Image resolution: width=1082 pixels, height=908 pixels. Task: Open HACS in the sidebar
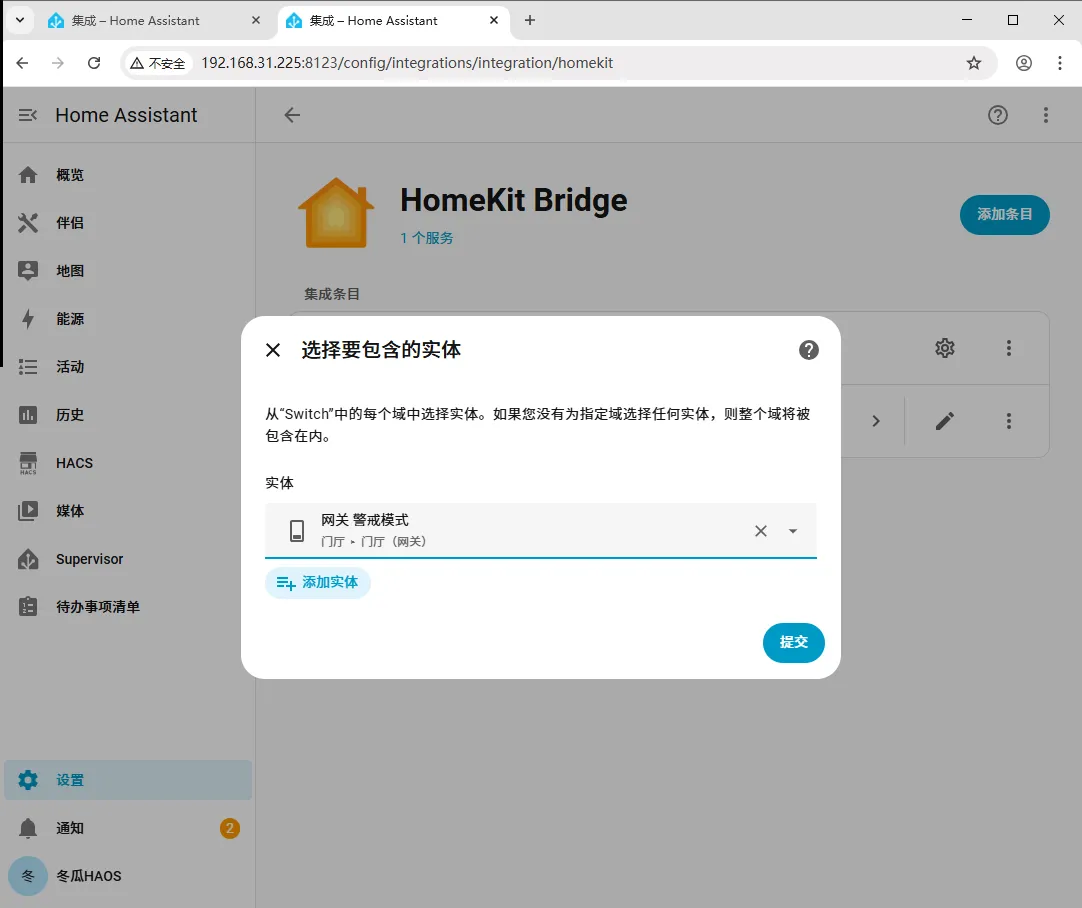pyautogui.click(x=128, y=463)
